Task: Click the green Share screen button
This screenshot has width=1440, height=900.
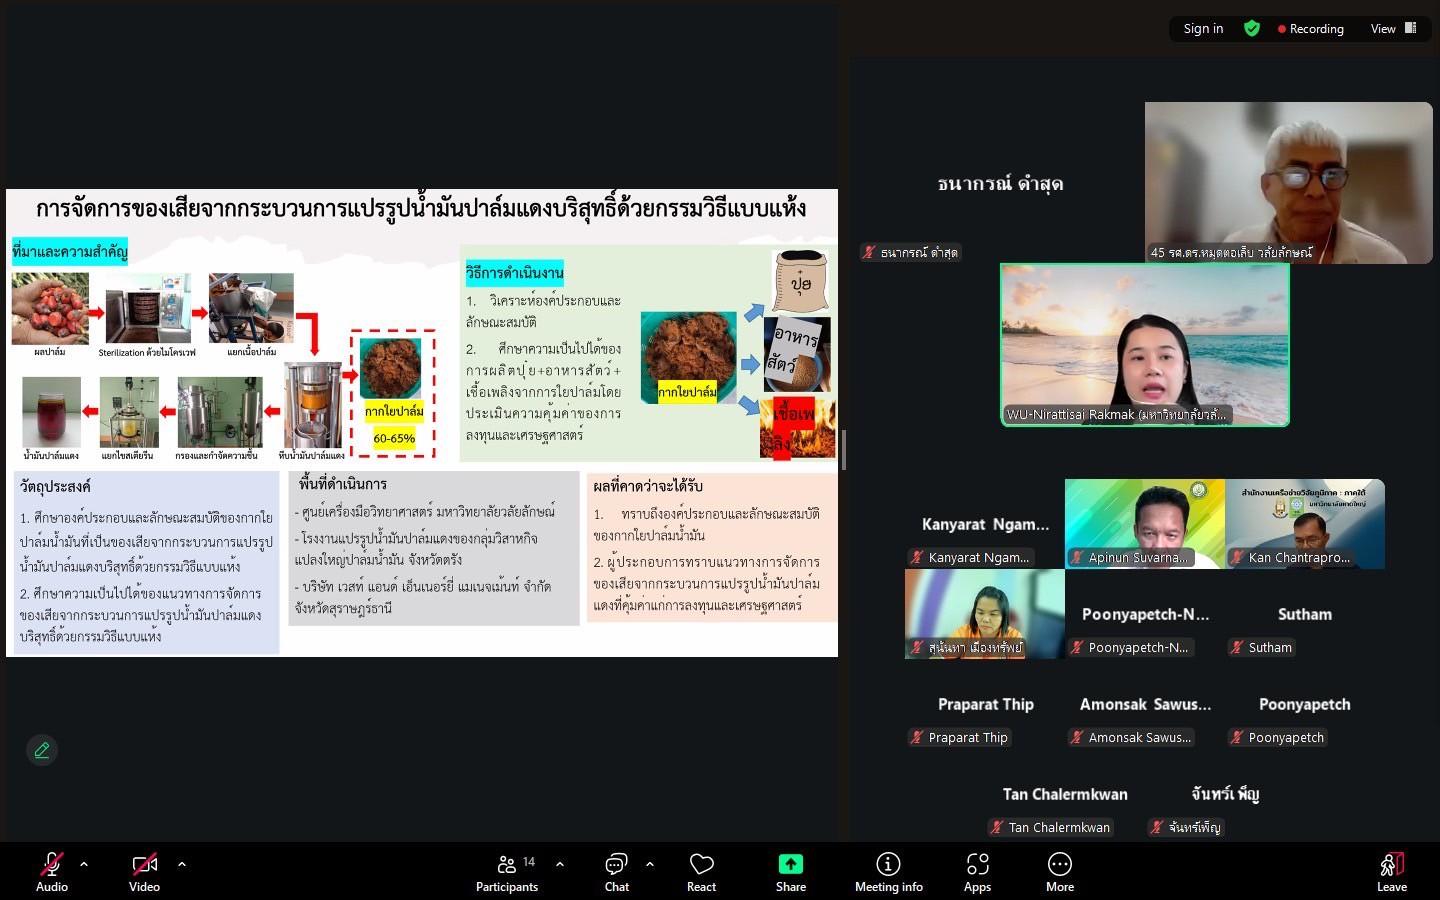Action: 790,870
